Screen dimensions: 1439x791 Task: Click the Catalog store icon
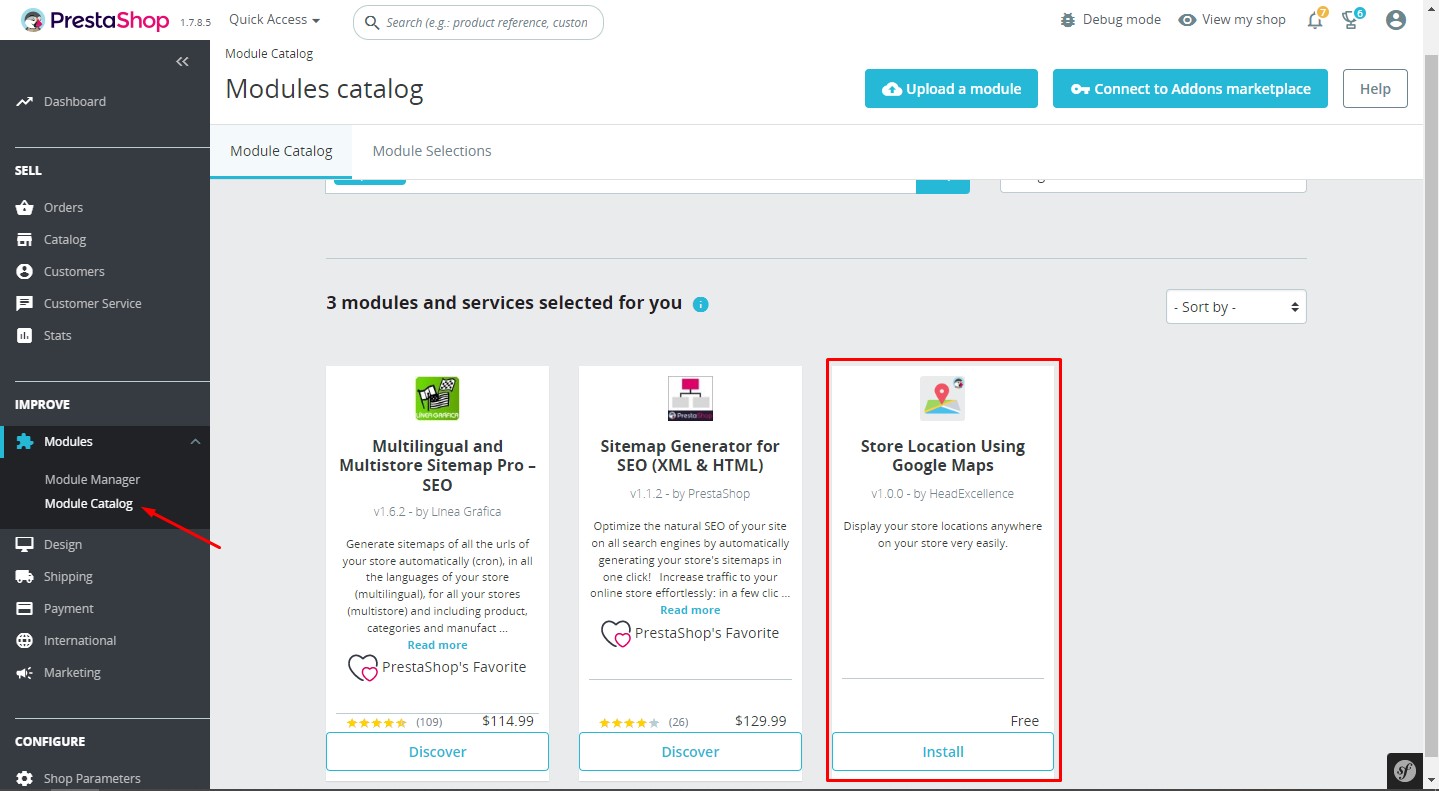[25, 239]
